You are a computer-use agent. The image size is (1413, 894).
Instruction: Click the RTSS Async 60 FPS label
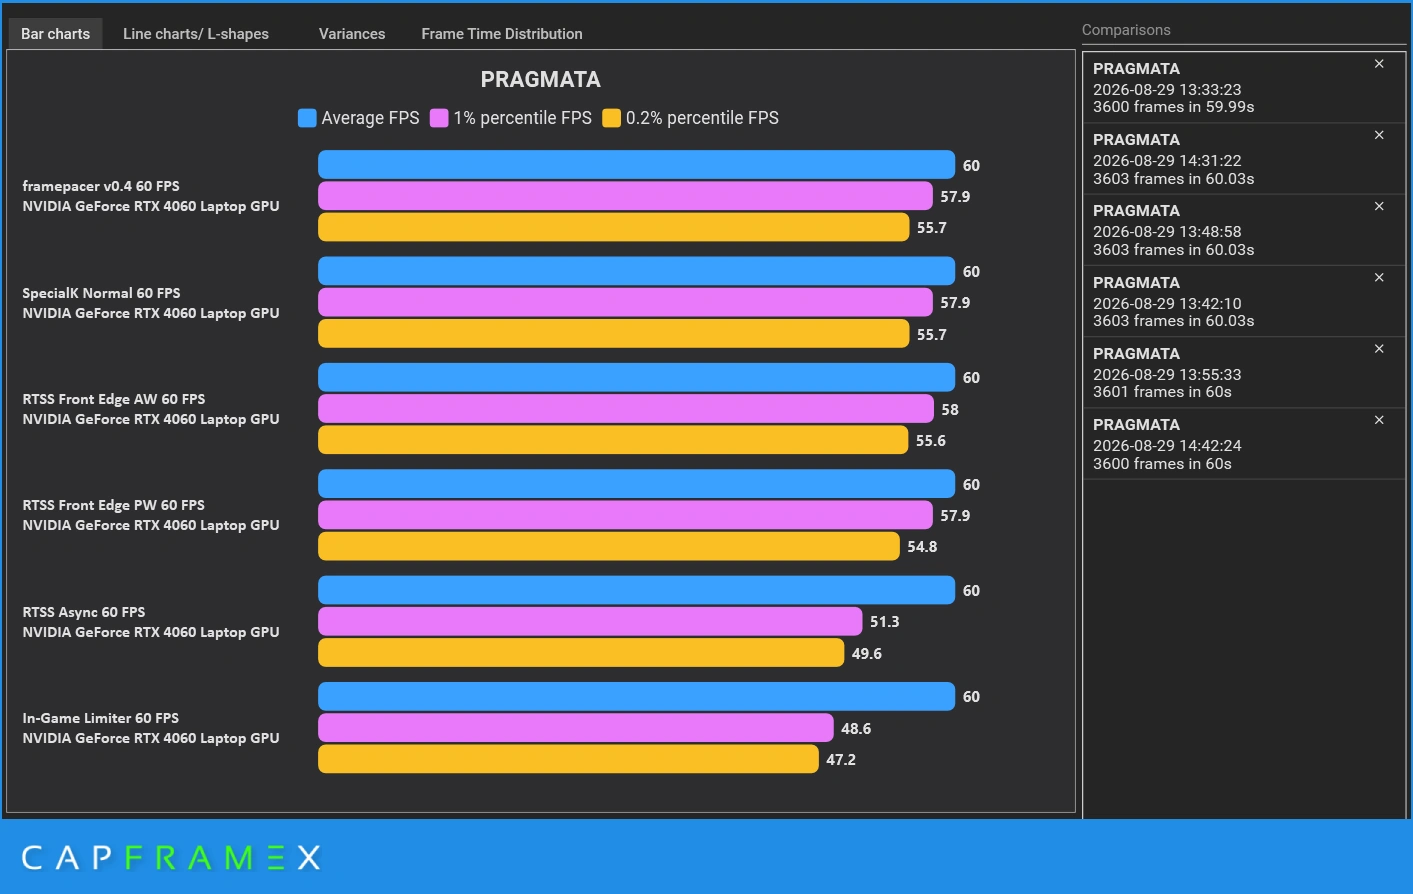coord(84,612)
